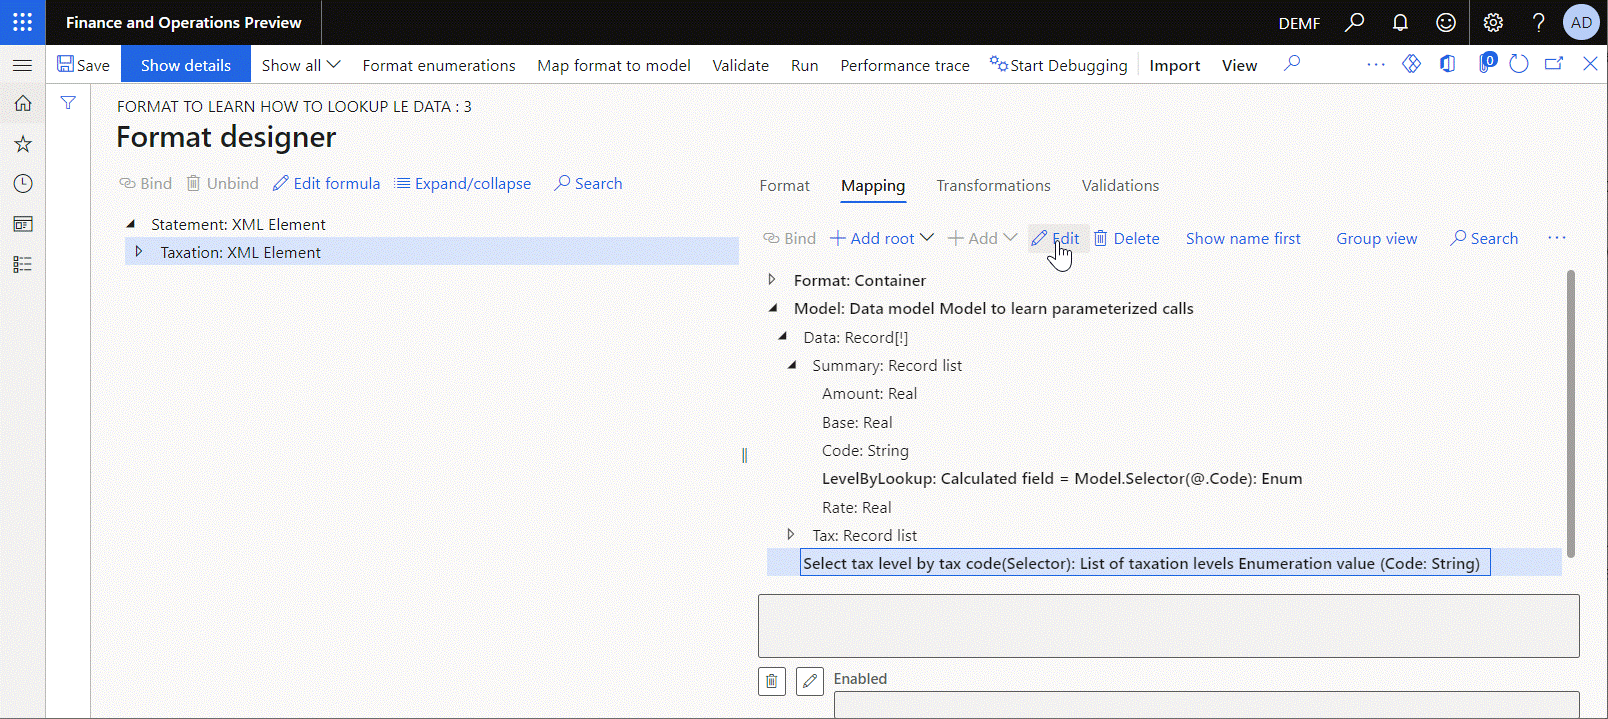The image size is (1608, 719).
Task: Click Group view
Action: pyautogui.click(x=1376, y=238)
